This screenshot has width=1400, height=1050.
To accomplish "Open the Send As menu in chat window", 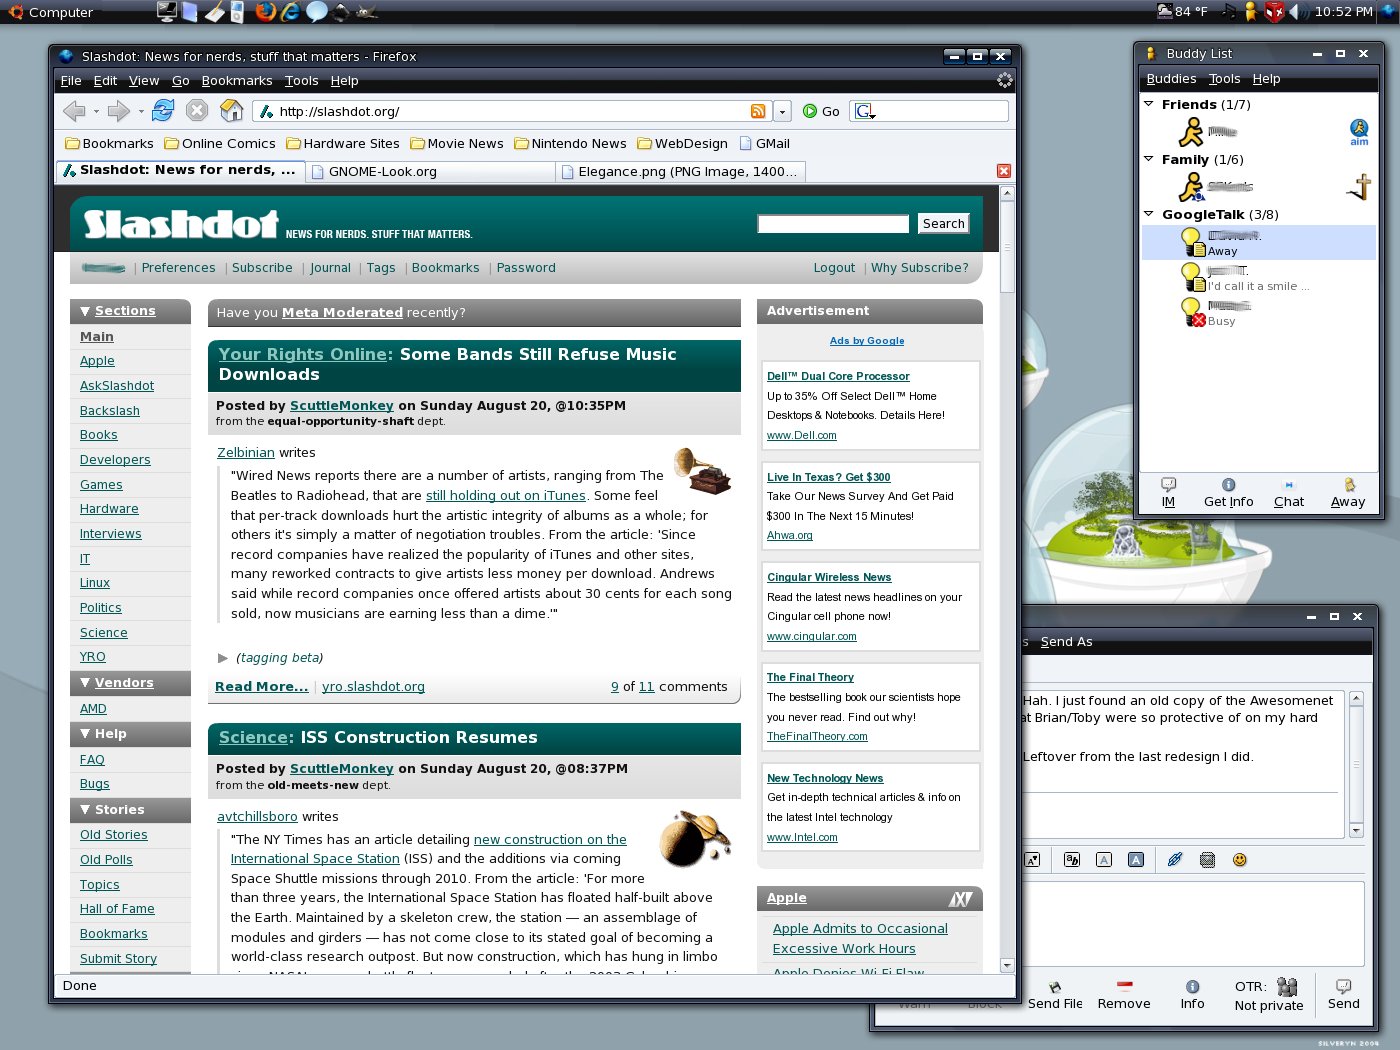I will pyautogui.click(x=1066, y=642).
